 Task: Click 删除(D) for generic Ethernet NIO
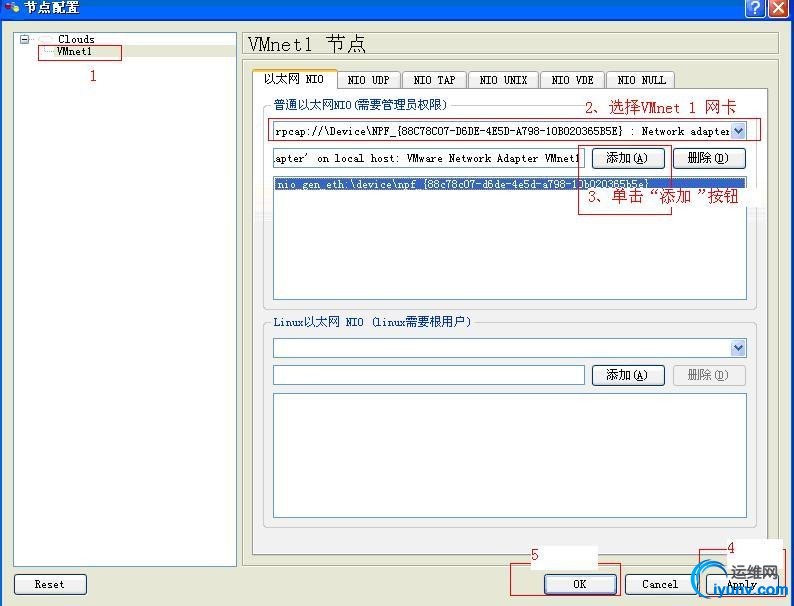point(709,158)
